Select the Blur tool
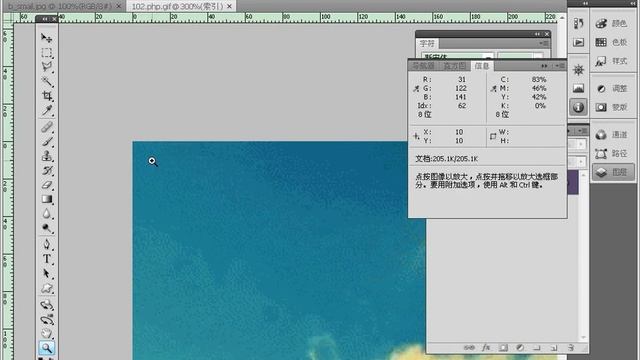Image resolution: width=640 pixels, height=360 pixels. click(x=47, y=214)
